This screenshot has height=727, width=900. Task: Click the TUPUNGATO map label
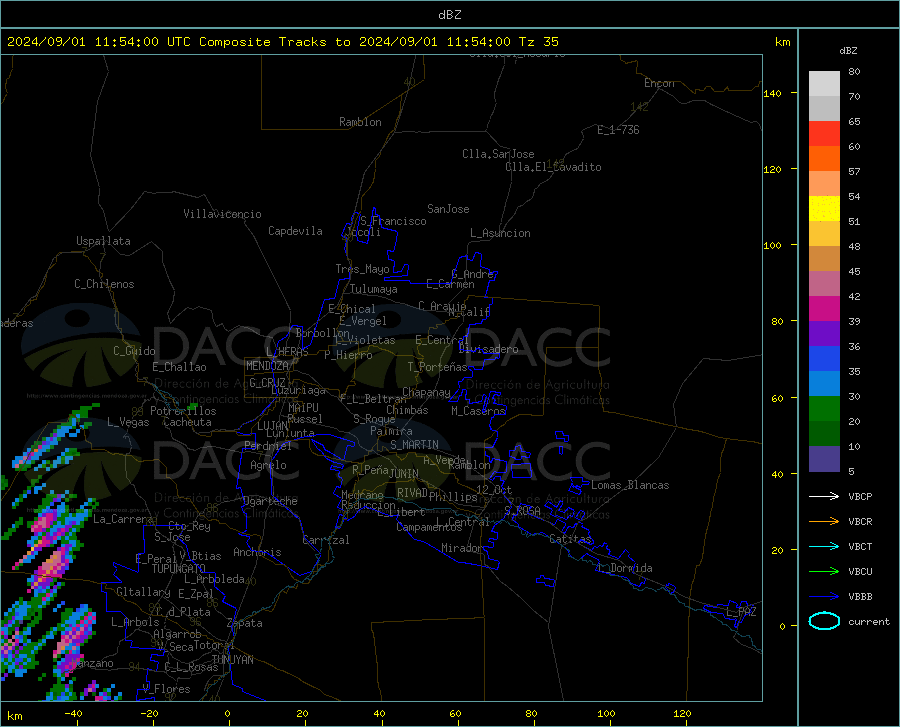179,569
